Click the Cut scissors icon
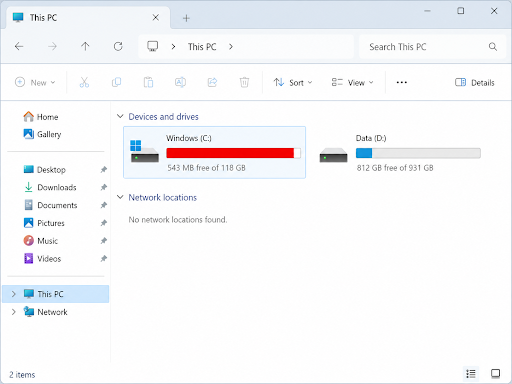 click(84, 82)
